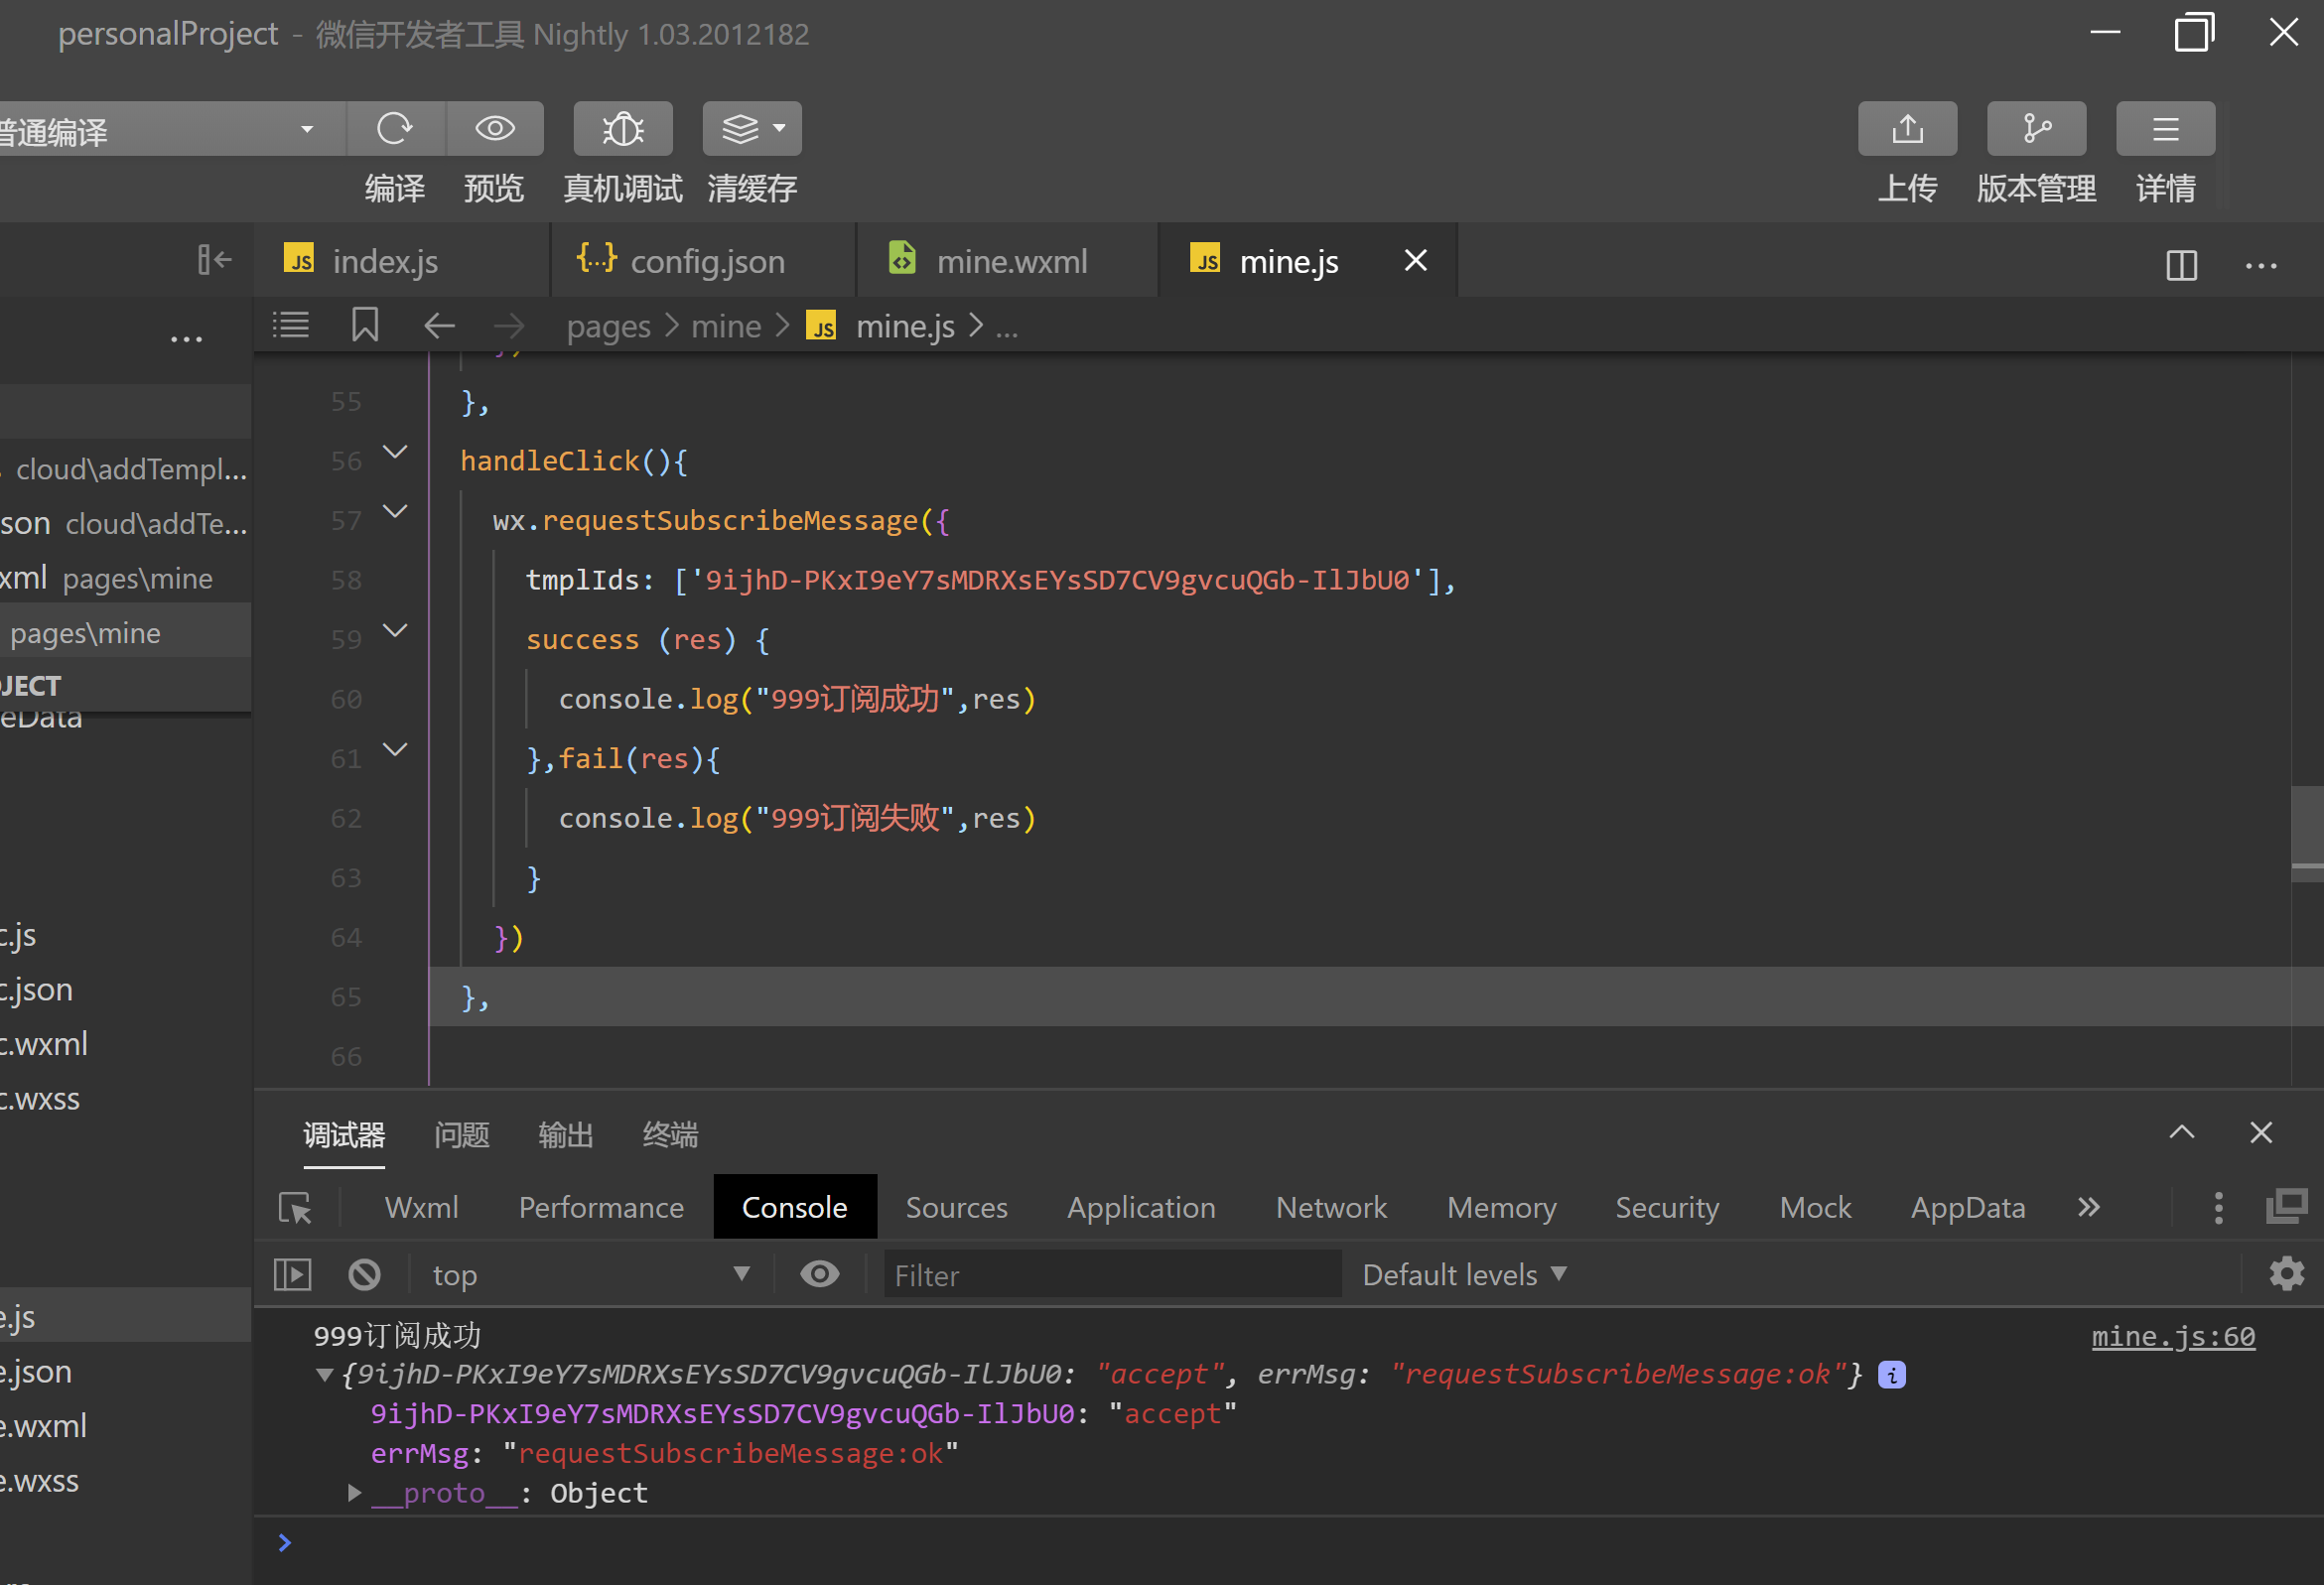
Task: Click the console Filter input field
Action: pyautogui.click(x=1110, y=1274)
